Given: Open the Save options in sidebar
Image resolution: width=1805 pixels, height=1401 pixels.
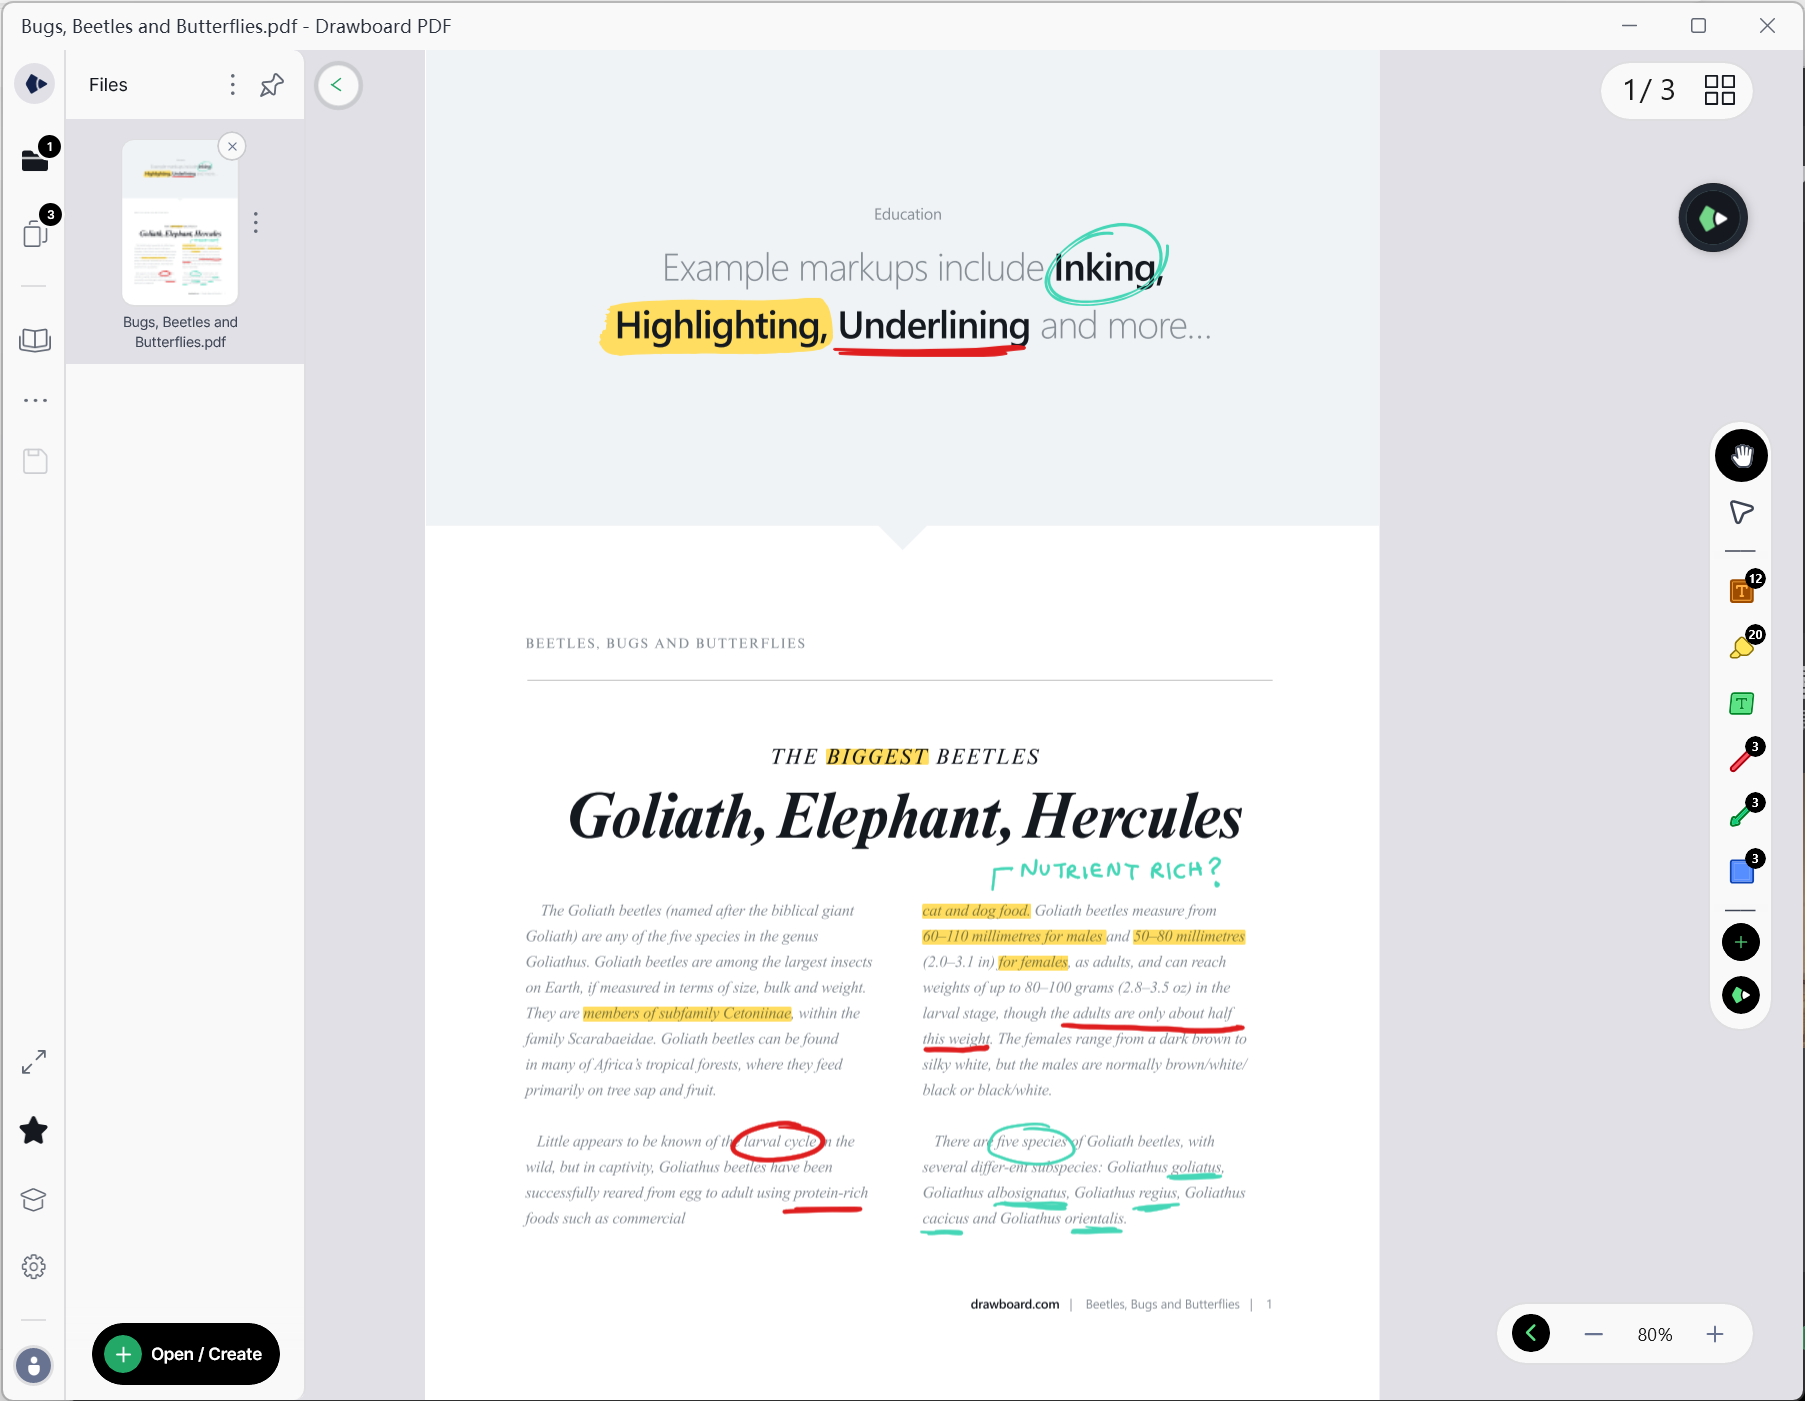Looking at the screenshot, I should pos(34,460).
